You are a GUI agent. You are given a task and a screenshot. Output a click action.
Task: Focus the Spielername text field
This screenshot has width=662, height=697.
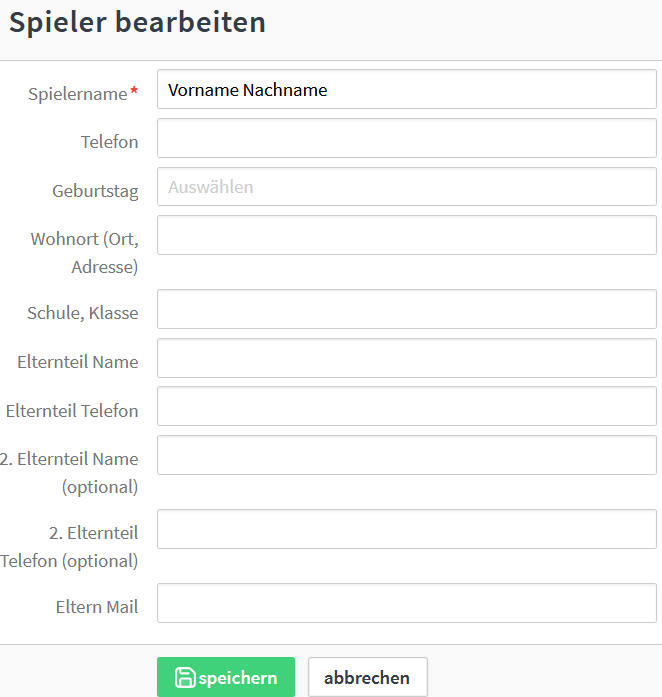tap(406, 90)
